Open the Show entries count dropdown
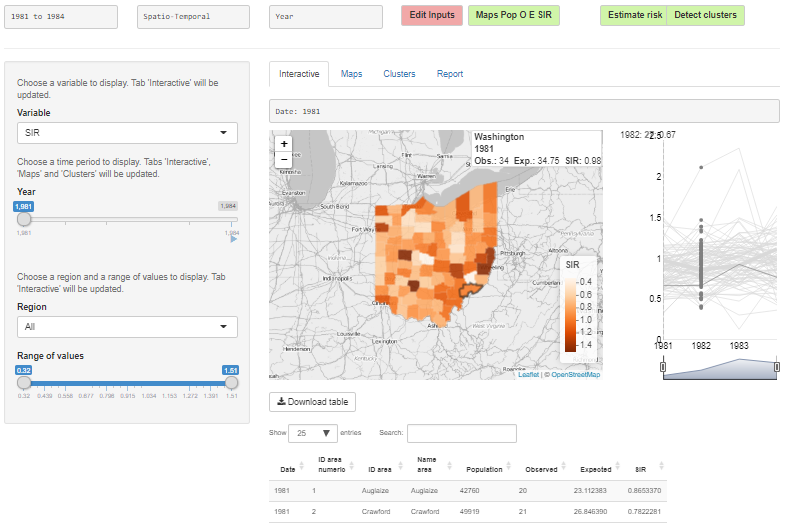785x523 pixels. pos(312,433)
